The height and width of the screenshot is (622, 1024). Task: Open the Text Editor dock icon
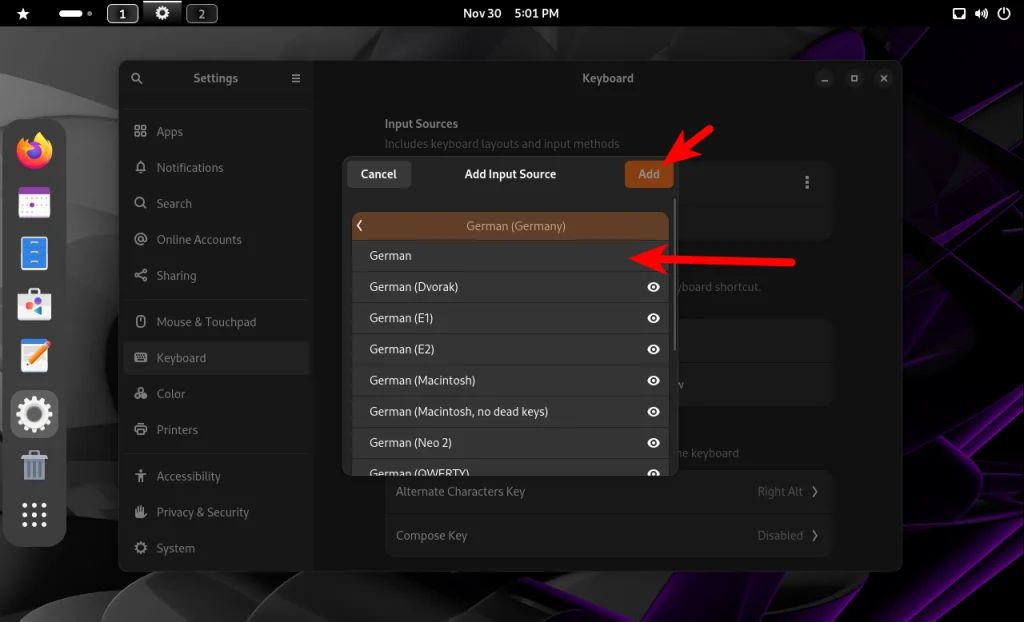tap(35, 355)
